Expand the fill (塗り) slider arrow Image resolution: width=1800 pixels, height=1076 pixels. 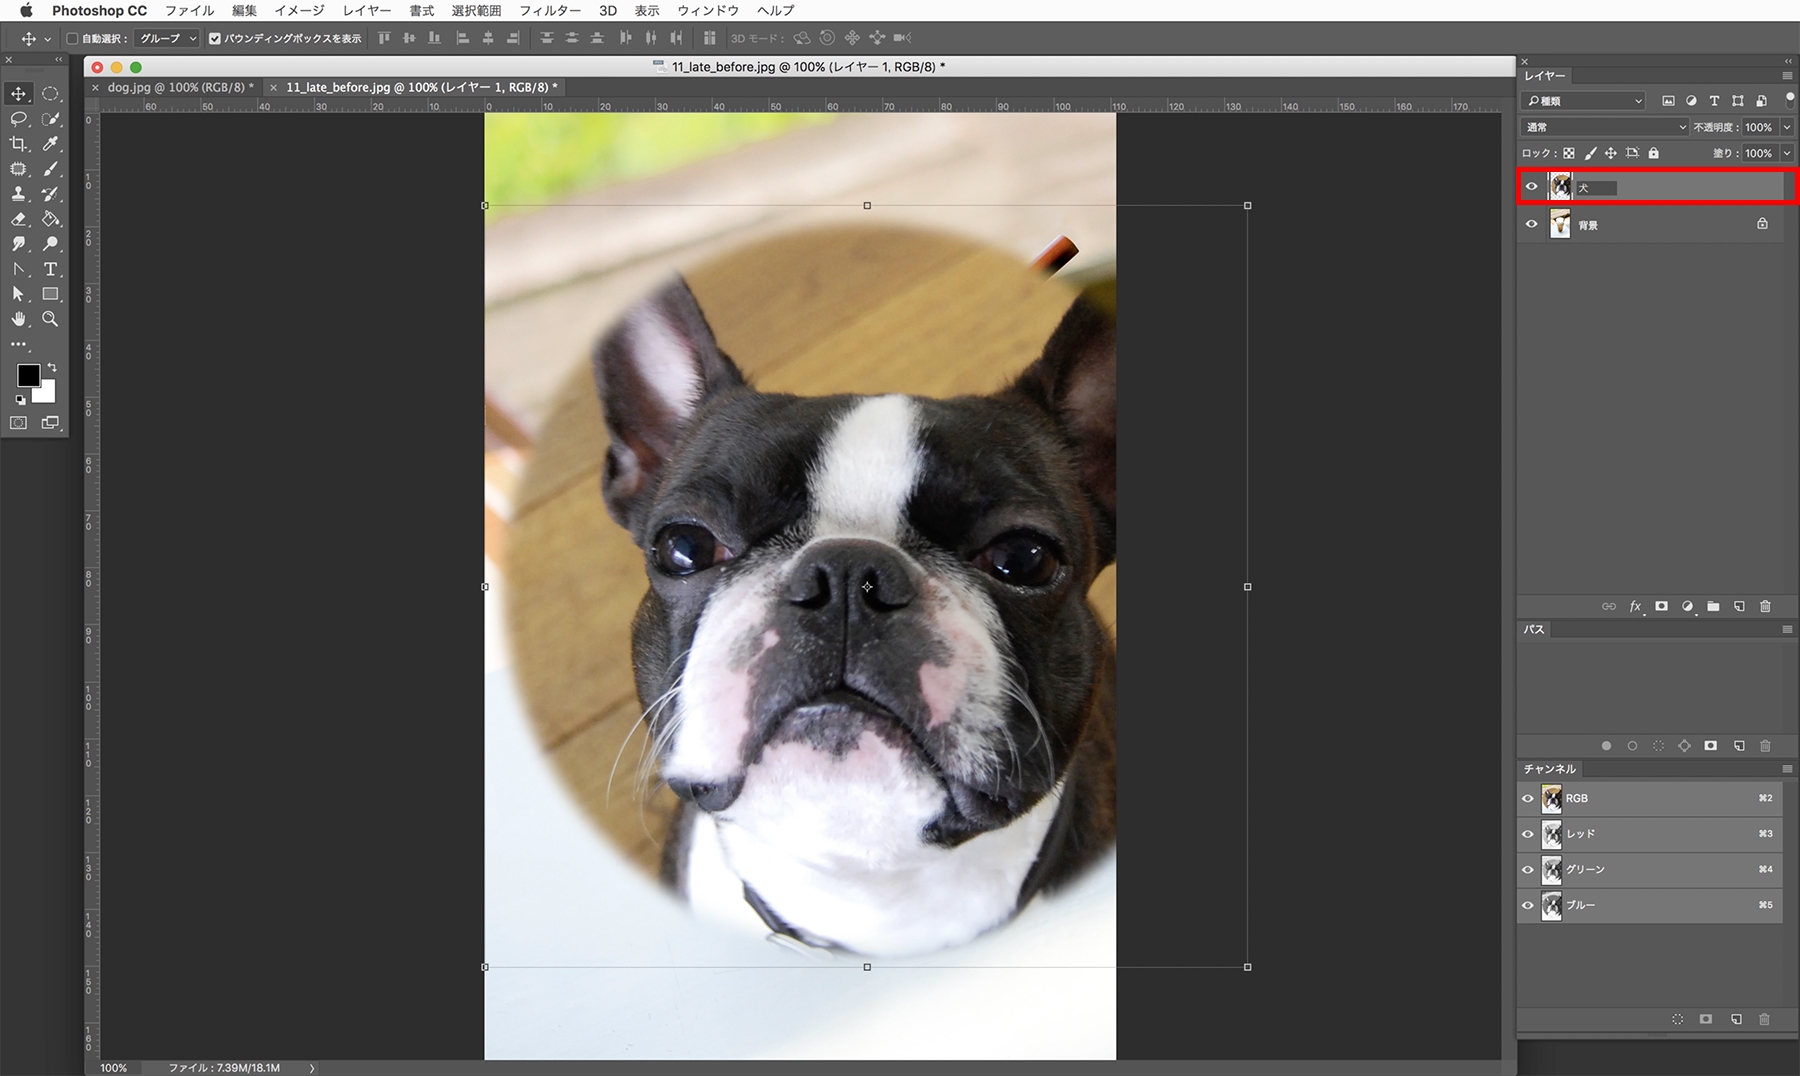pyautogui.click(x=1787, y=153)
